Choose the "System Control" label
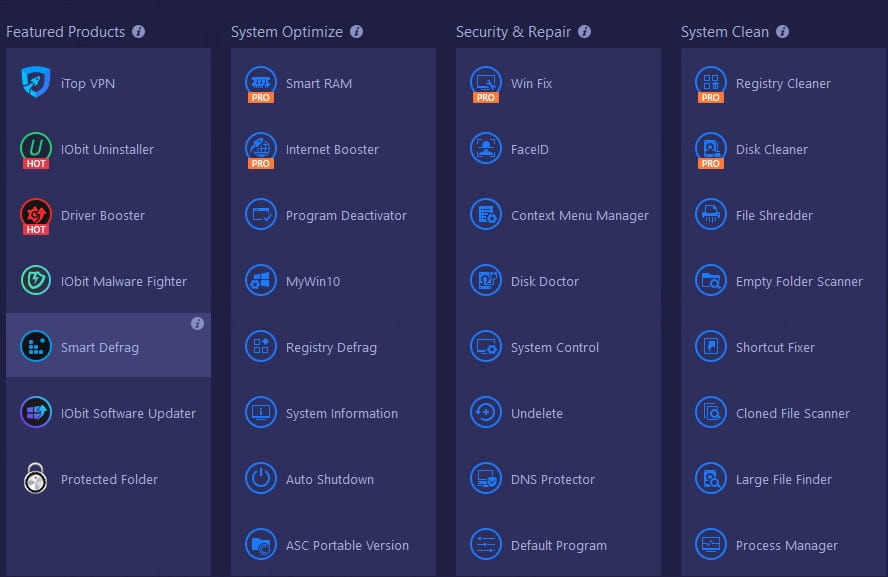 [554, 348]
